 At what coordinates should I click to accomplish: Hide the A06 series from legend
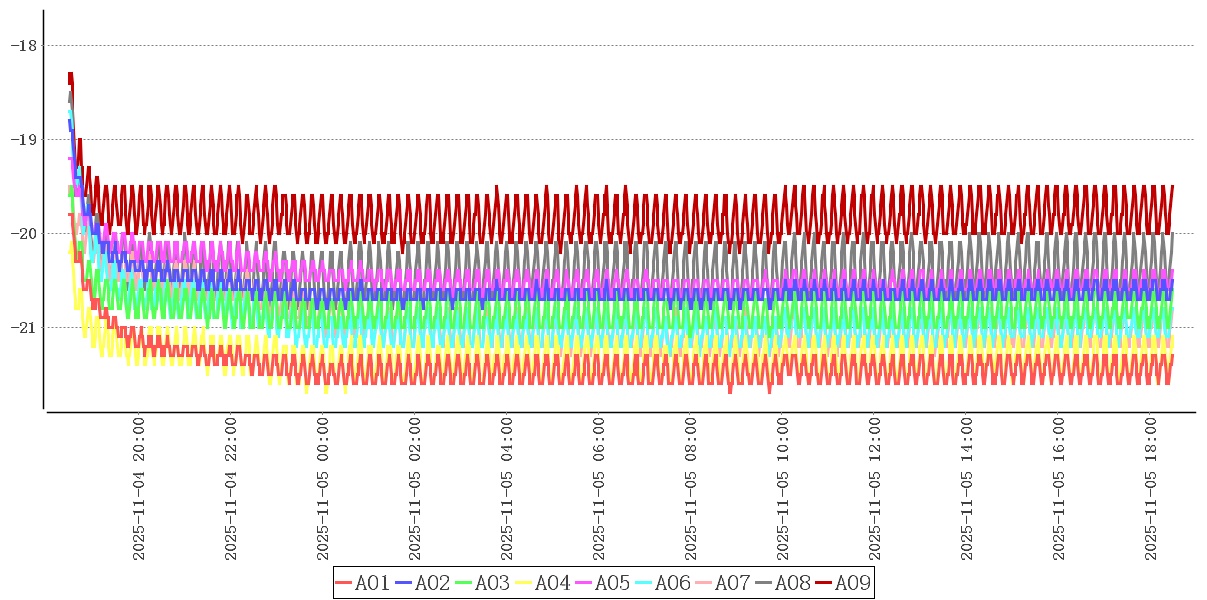(x=672, y=583)
